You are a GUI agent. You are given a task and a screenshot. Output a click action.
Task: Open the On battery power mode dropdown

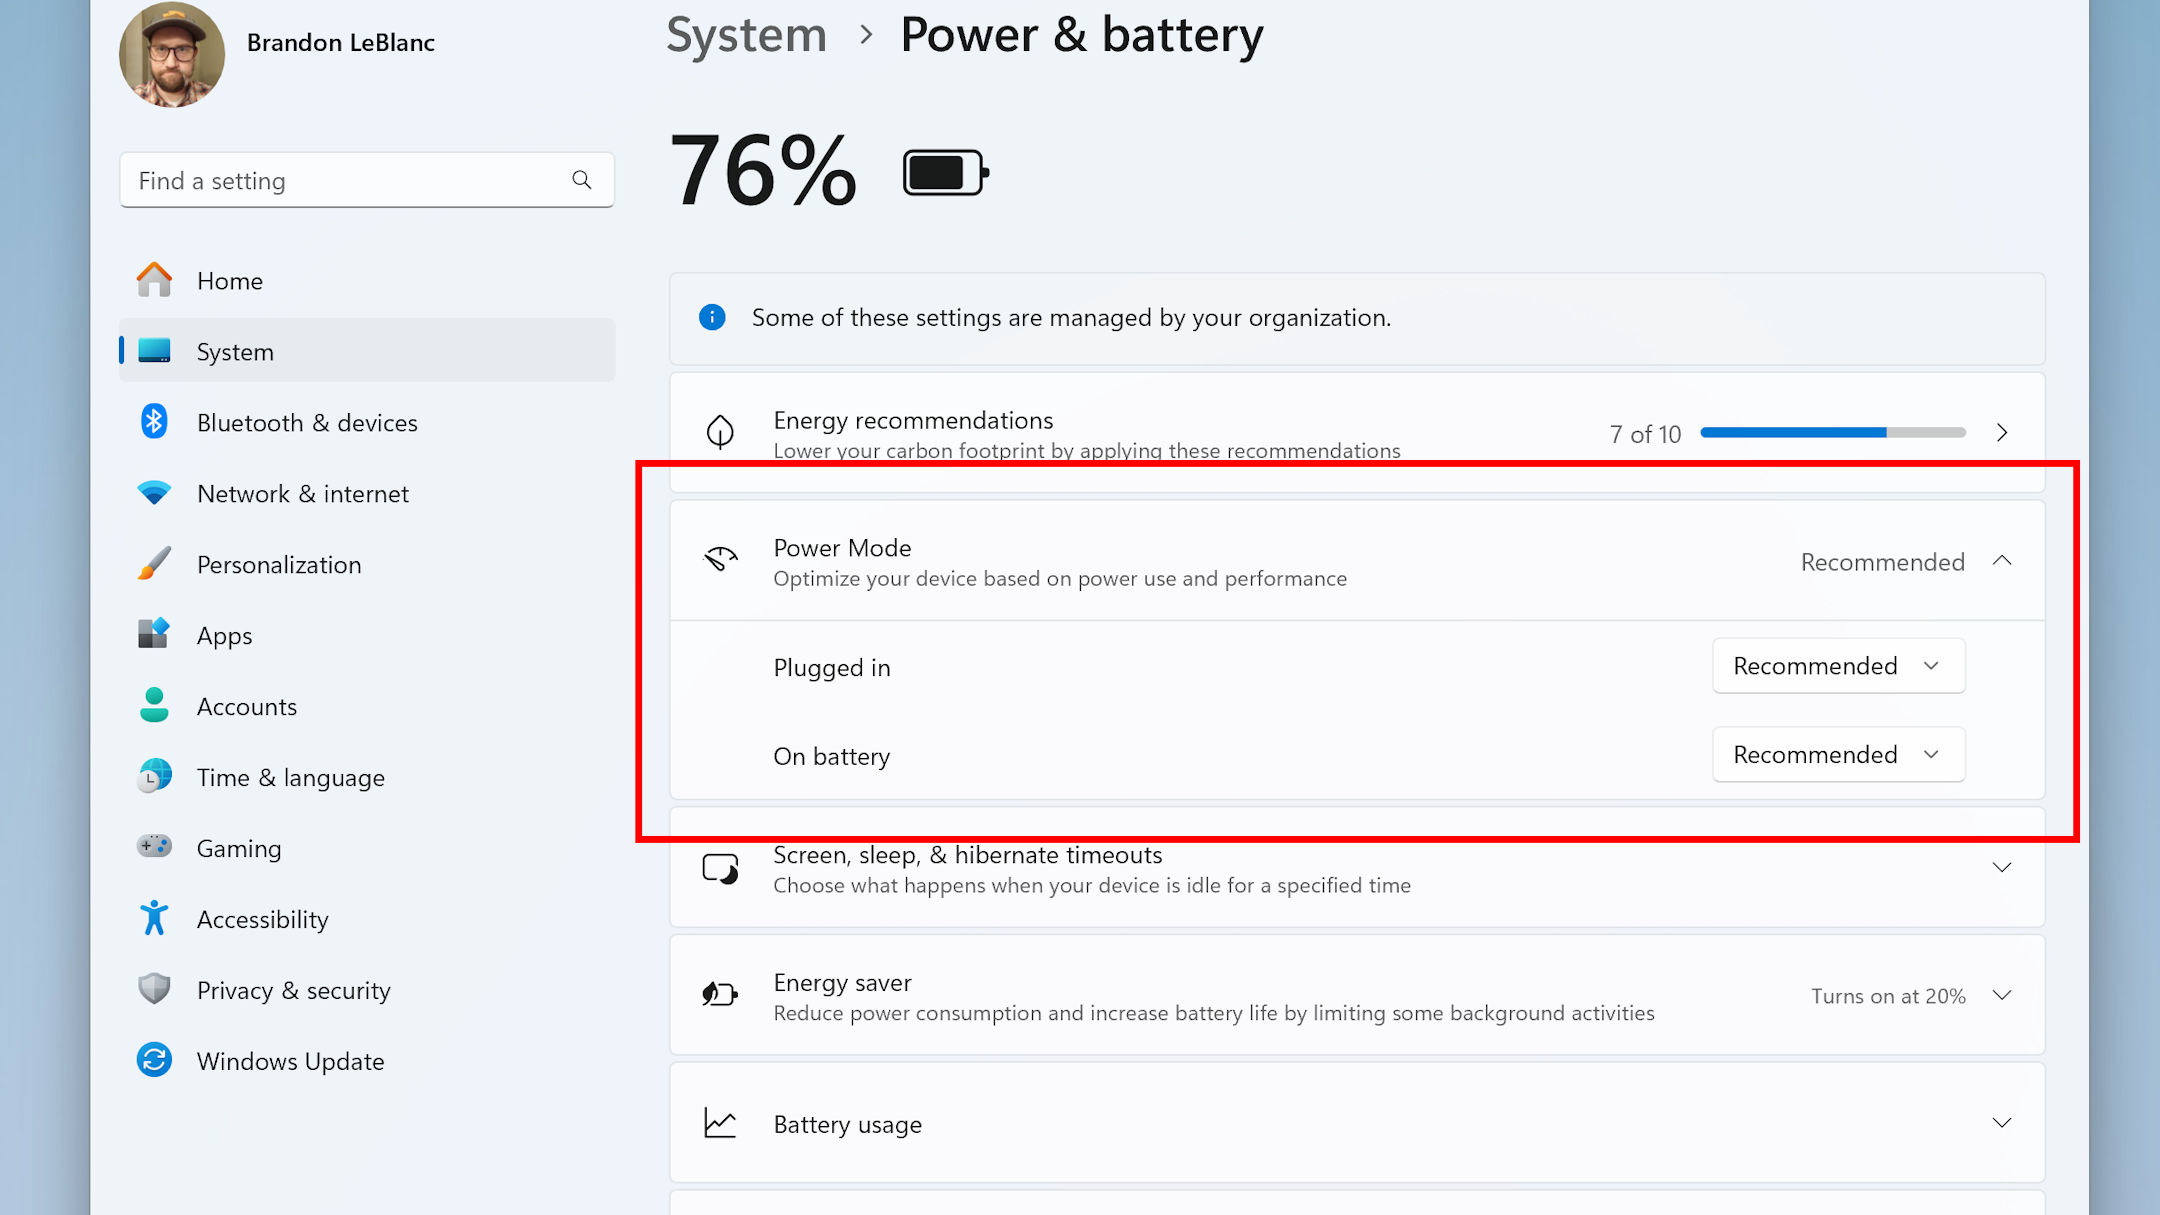pos(1838,754)
